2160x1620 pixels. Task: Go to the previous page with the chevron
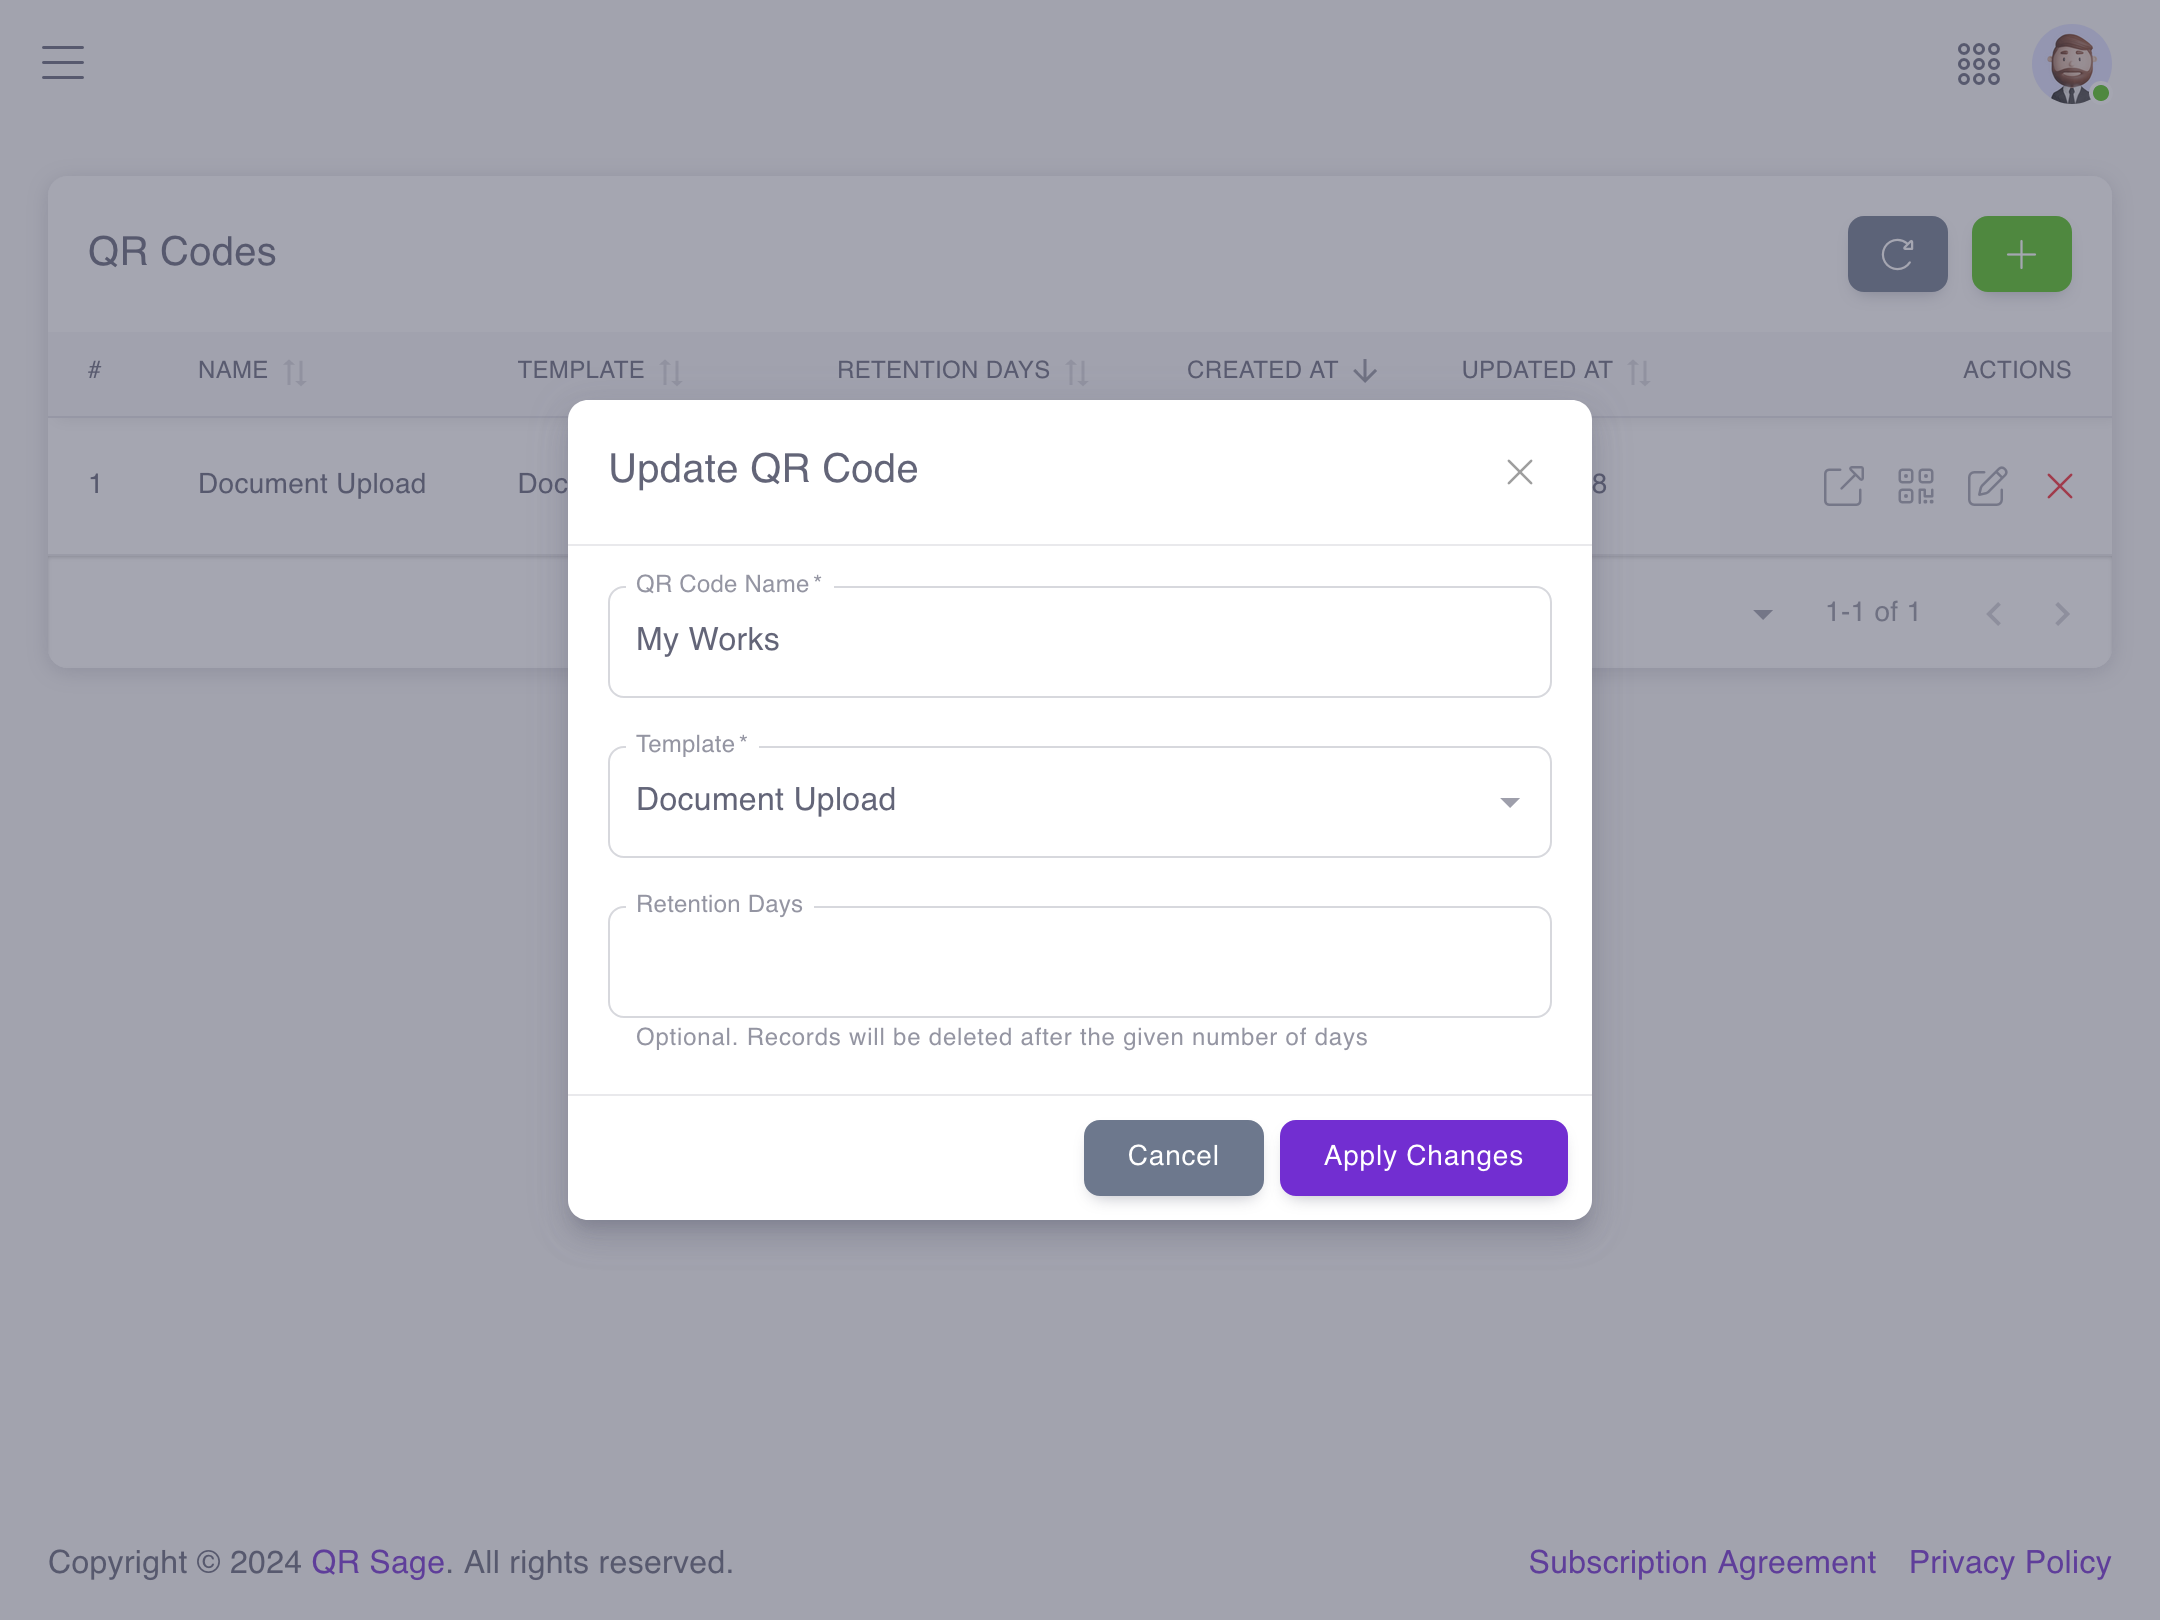coord(1994,613)
